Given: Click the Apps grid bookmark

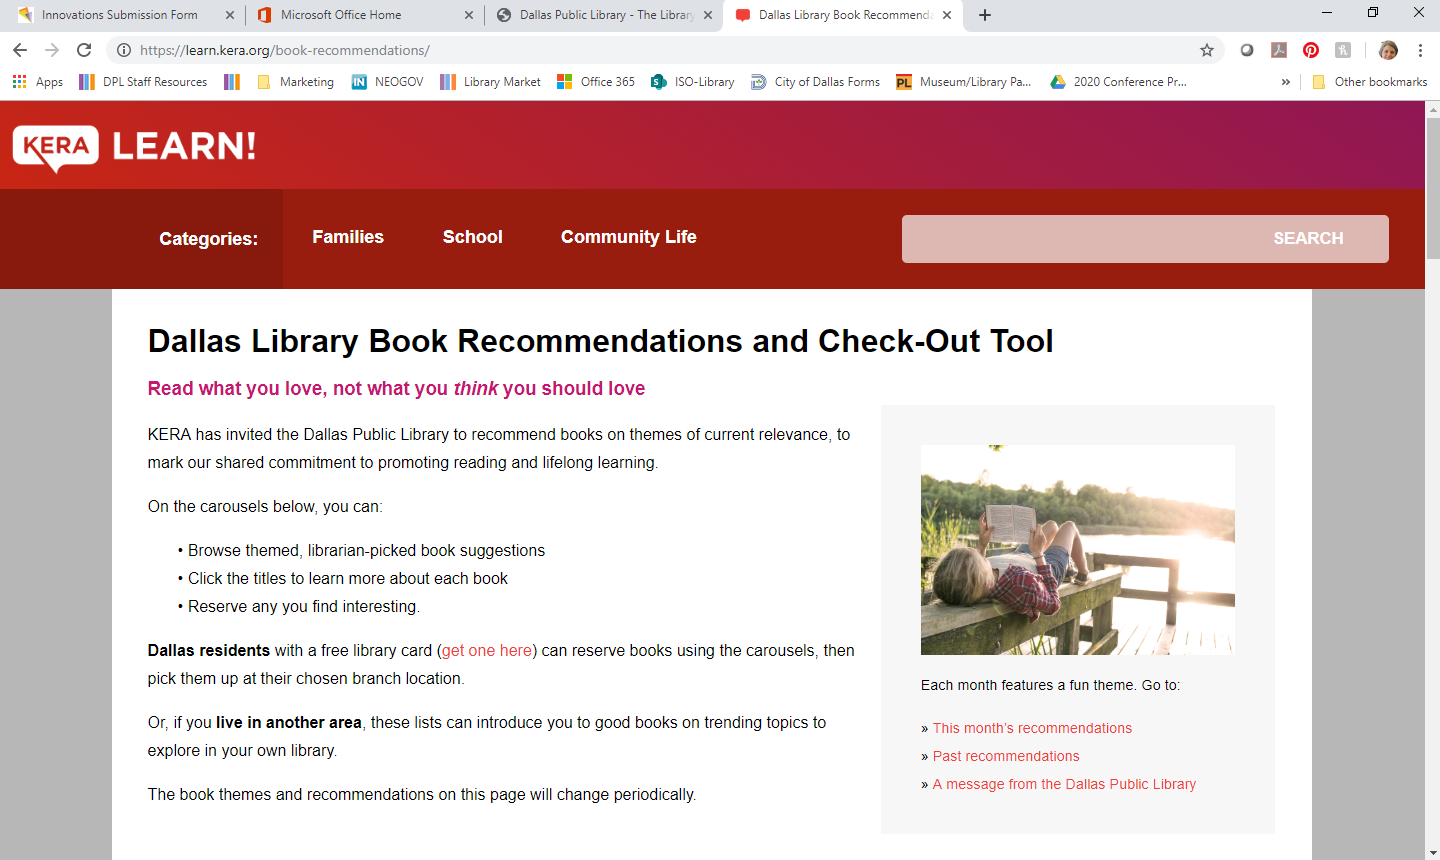Looking at the screenshot, I should pyautogui.click(x=37, y=82).
